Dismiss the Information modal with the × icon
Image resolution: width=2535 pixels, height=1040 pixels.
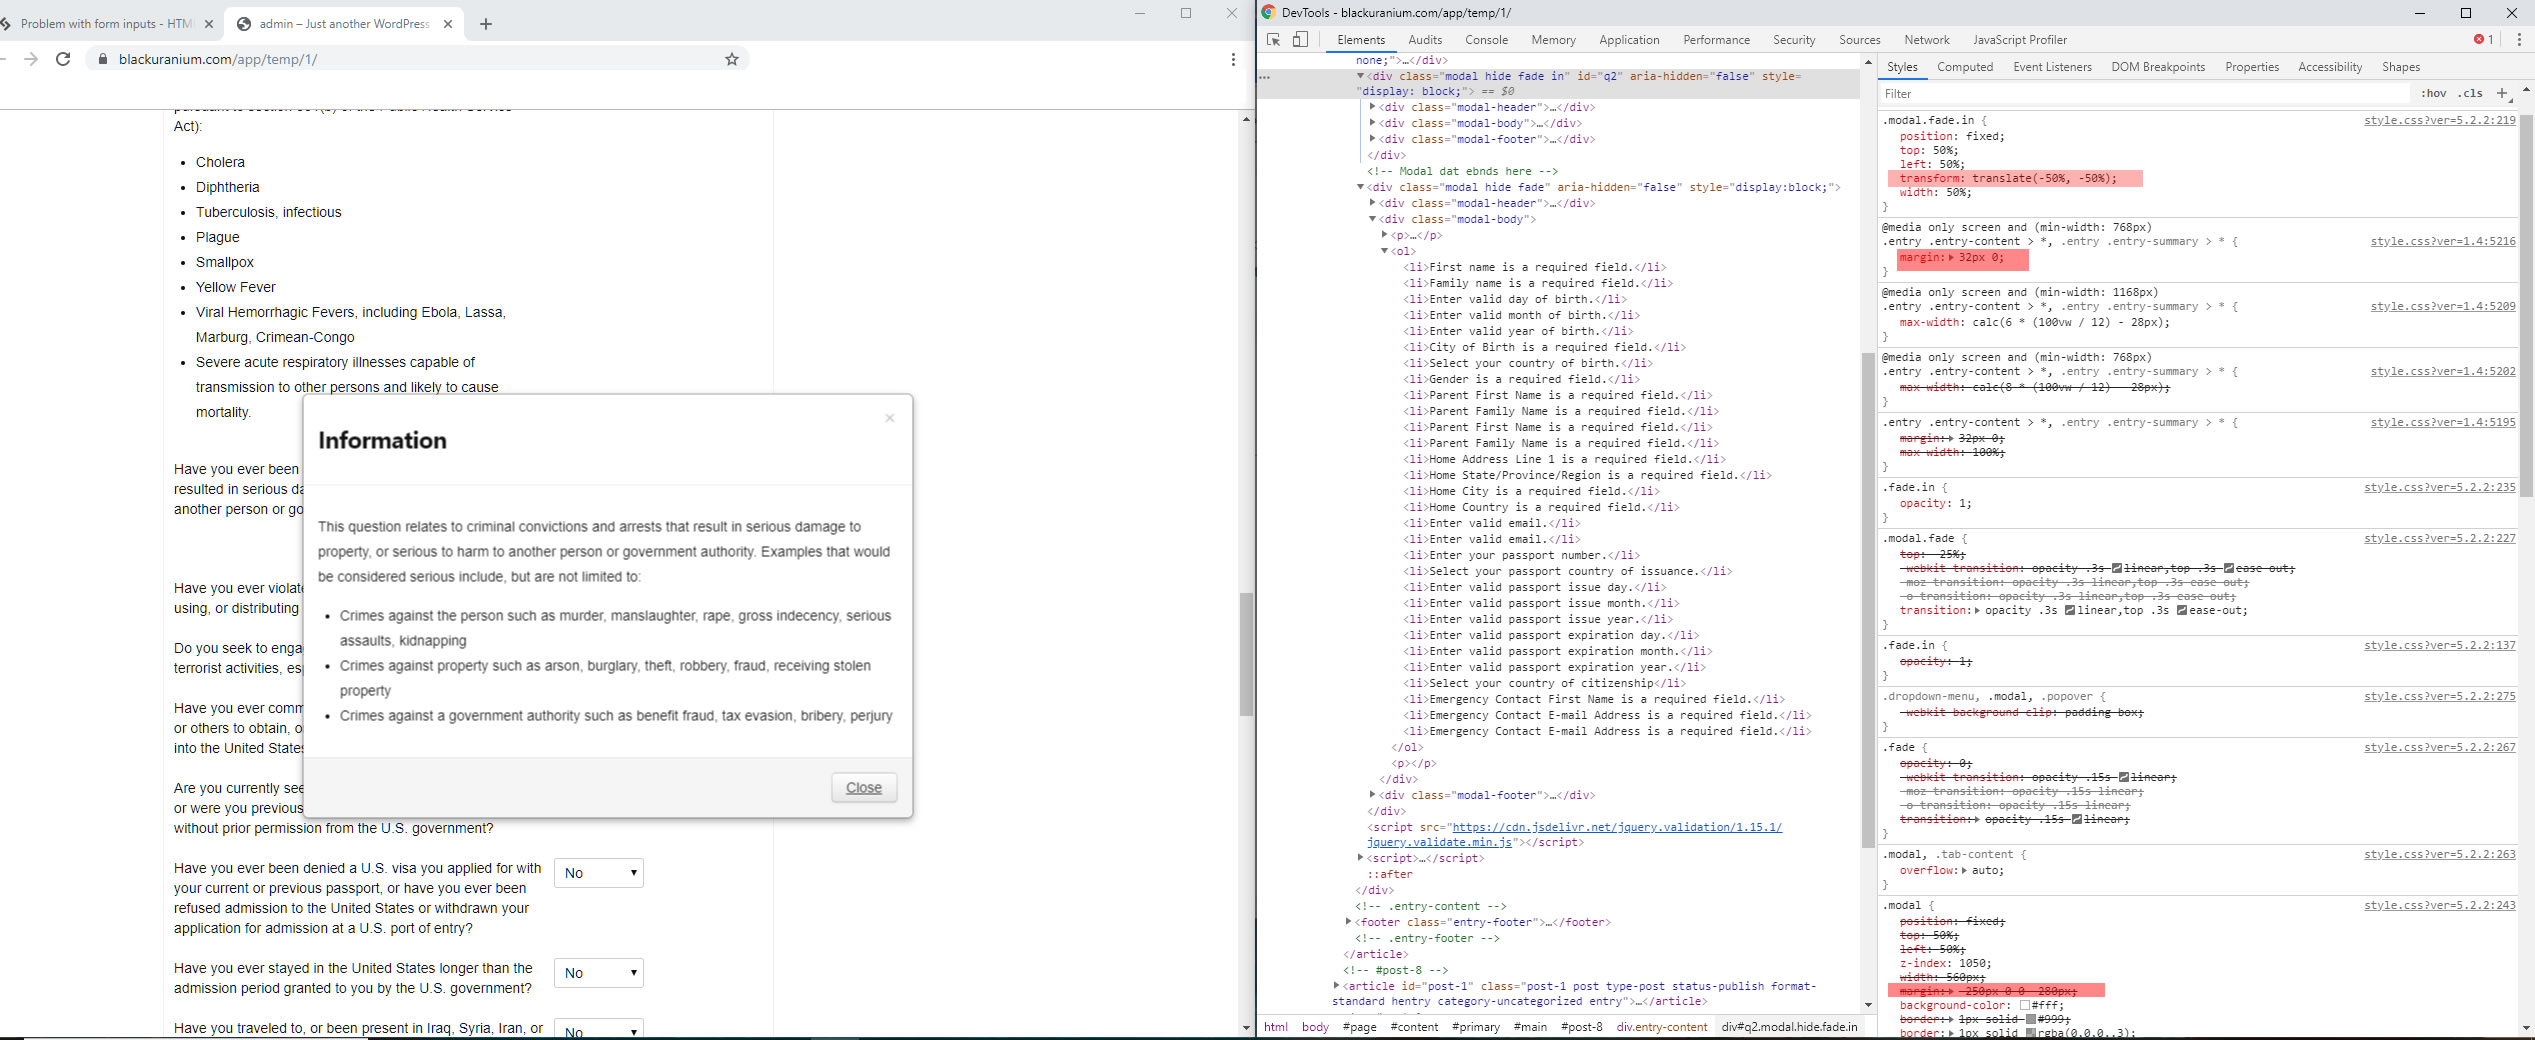point(889,418)
